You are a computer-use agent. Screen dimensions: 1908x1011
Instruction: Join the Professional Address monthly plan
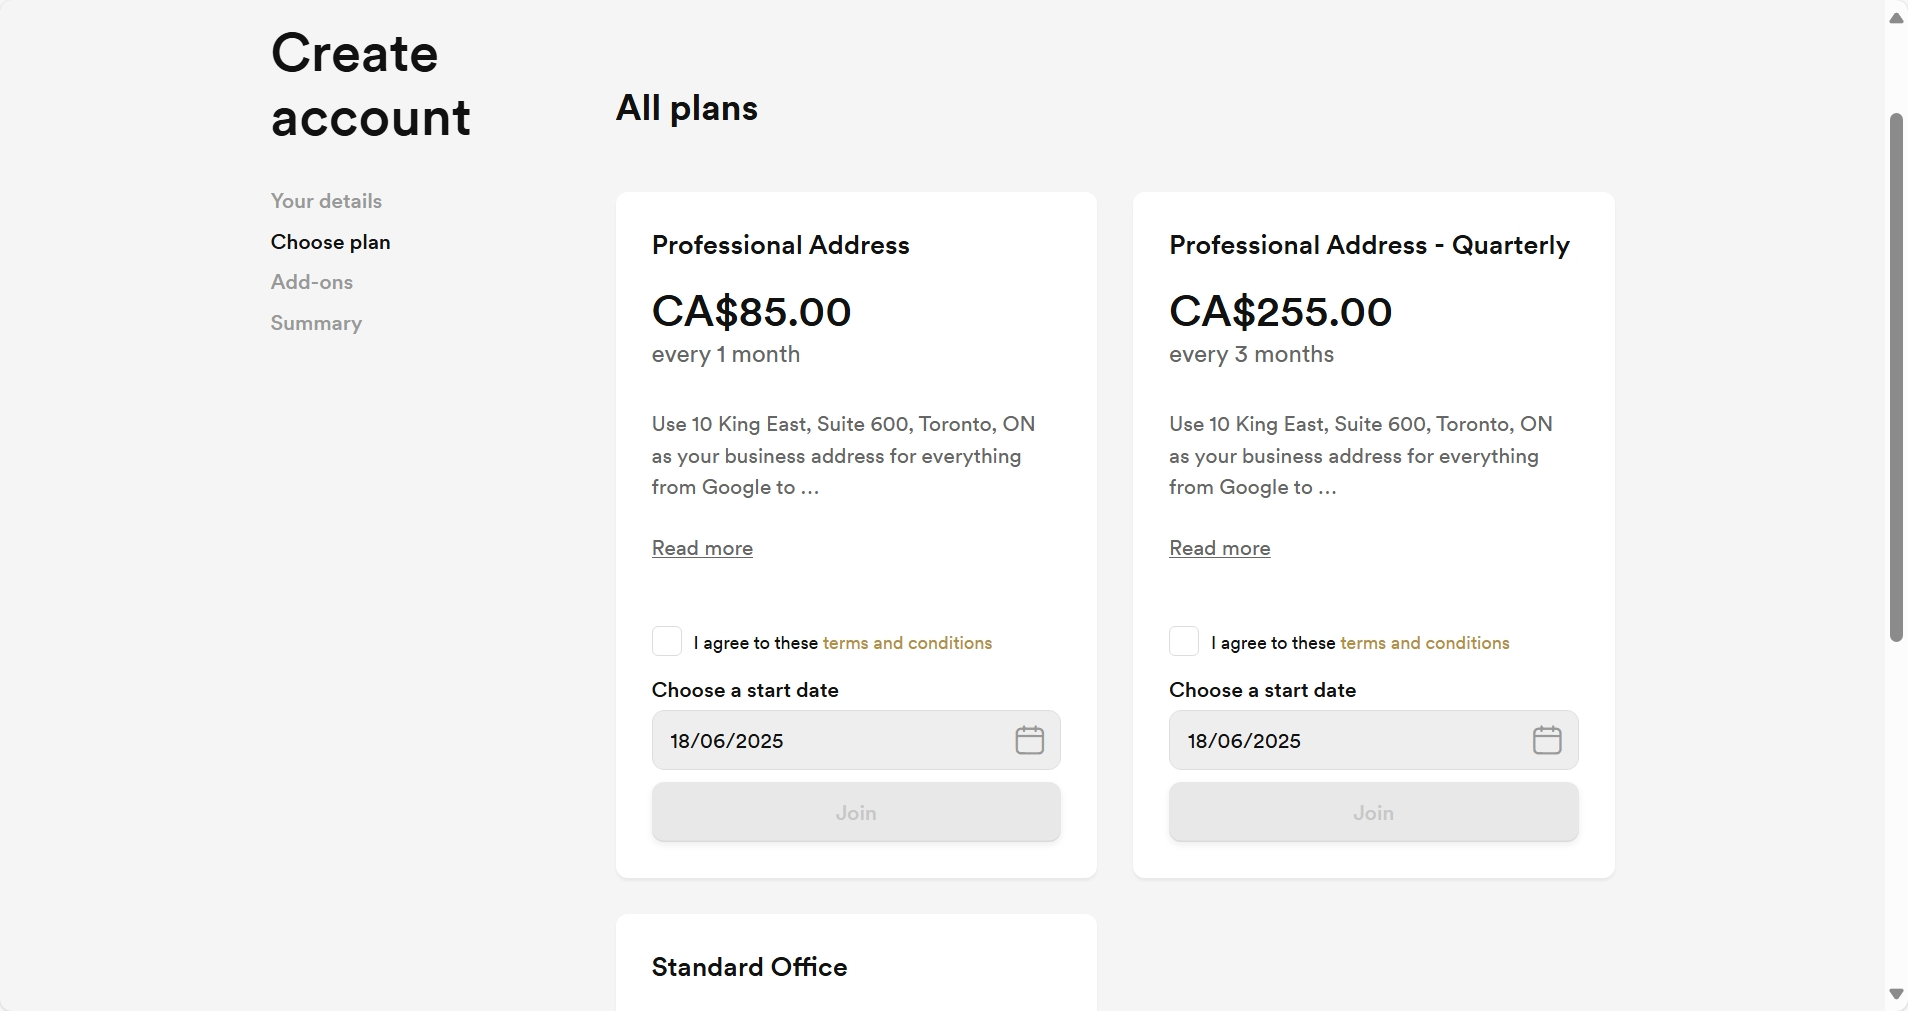click(x=856, y=812)
